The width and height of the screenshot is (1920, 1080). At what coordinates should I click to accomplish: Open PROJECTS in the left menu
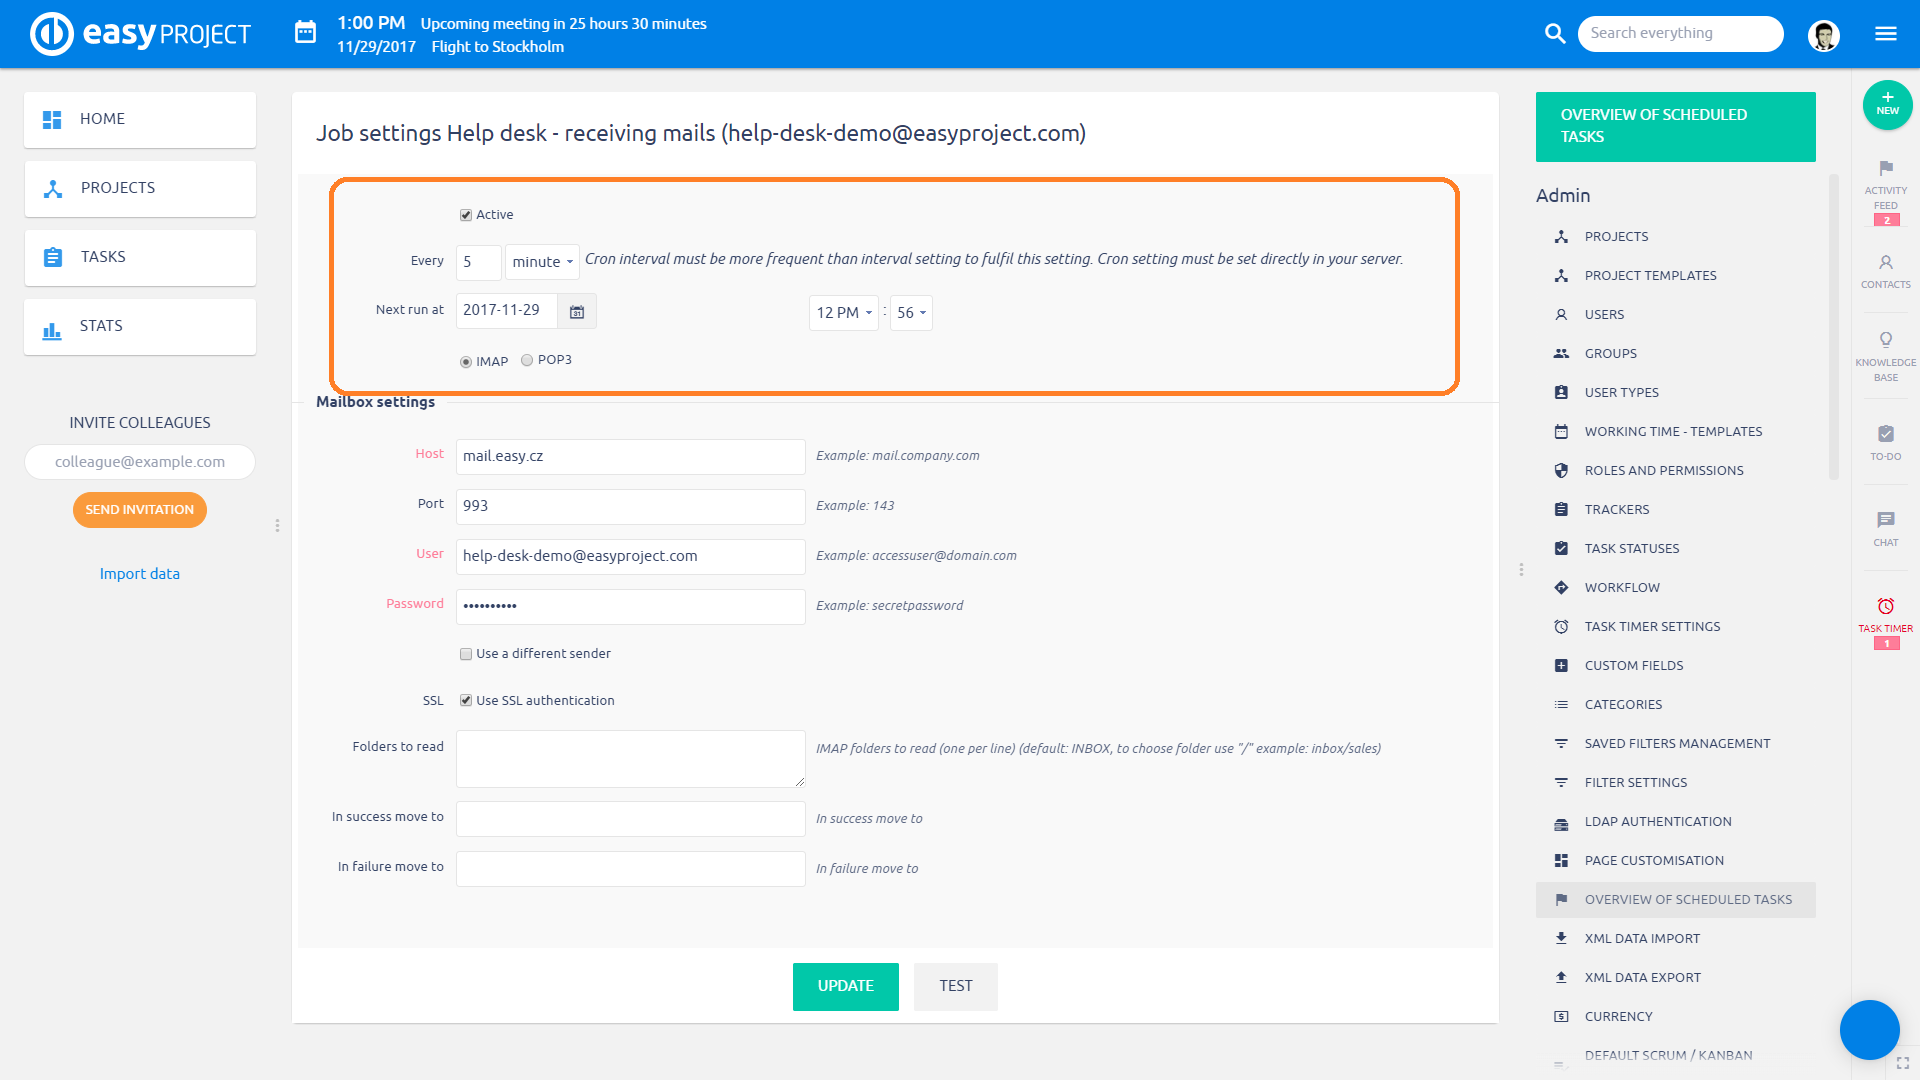[x=140, y=189]
